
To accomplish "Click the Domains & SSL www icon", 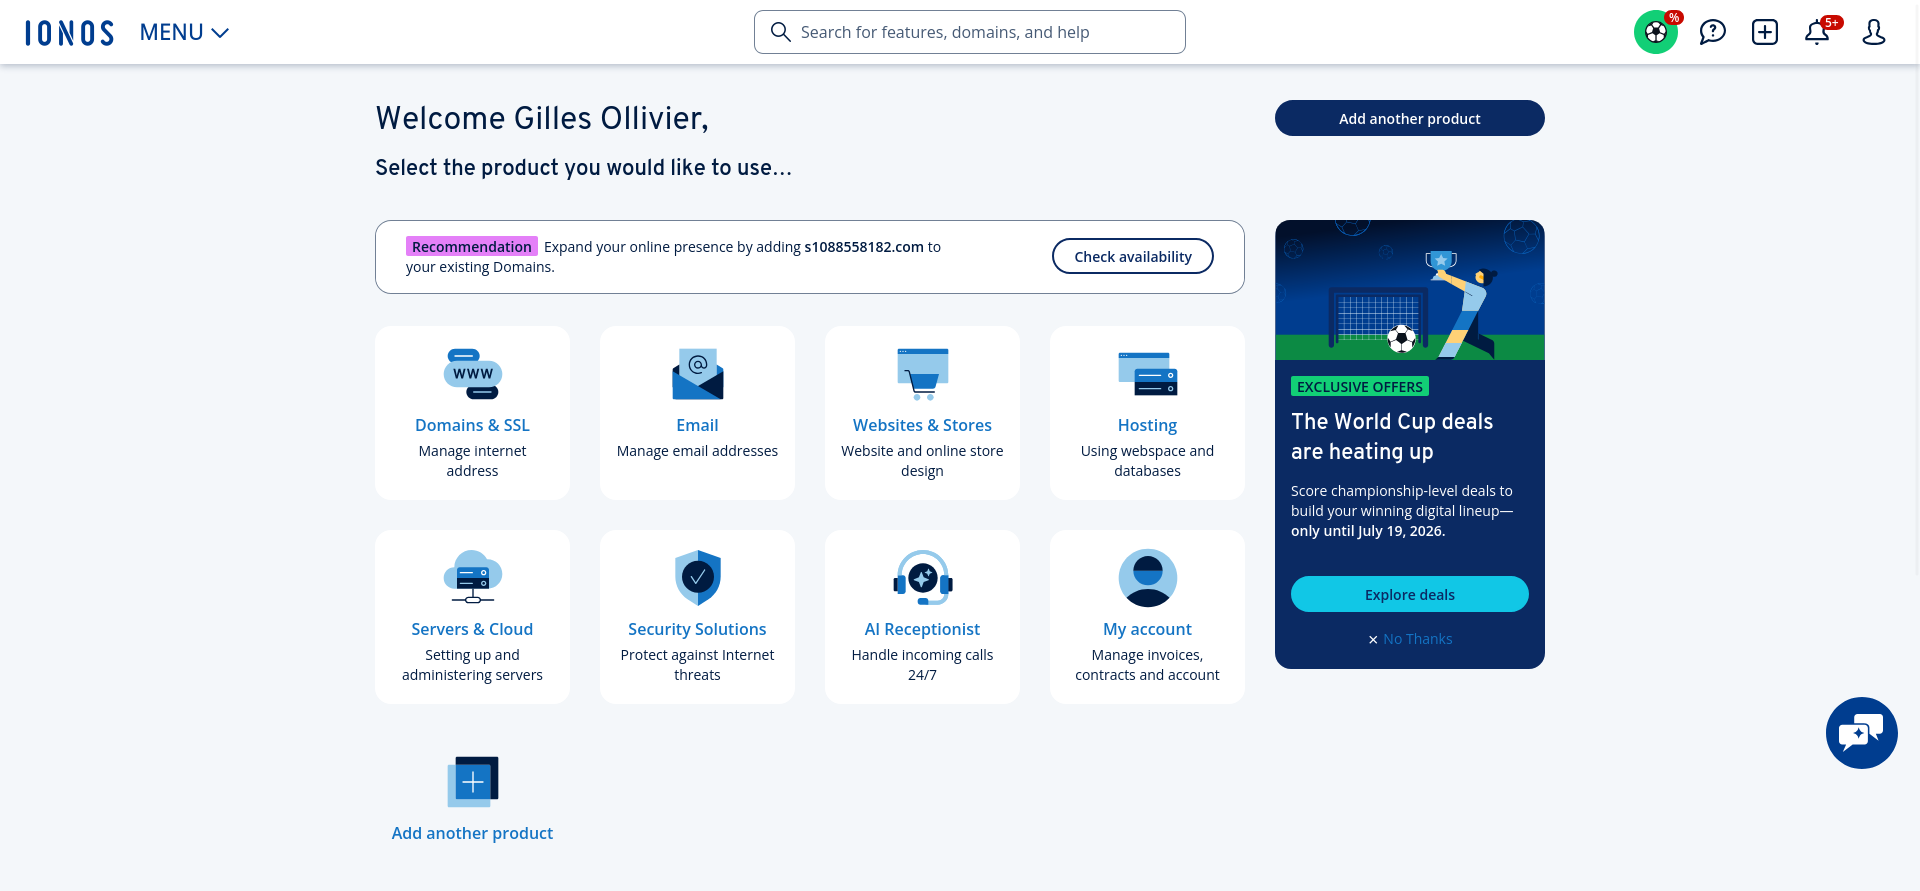I will coord(472,374).
